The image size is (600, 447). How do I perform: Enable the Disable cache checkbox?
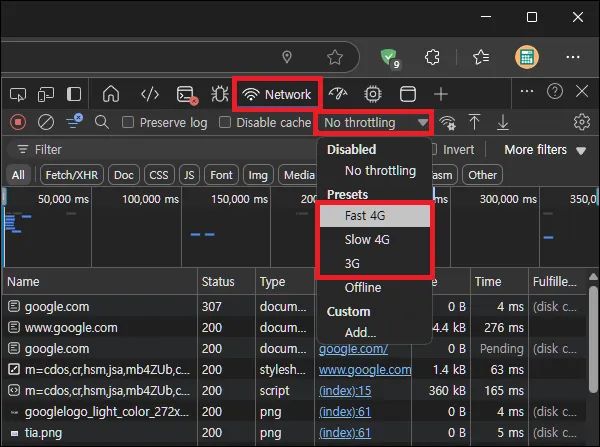point(225,122)
